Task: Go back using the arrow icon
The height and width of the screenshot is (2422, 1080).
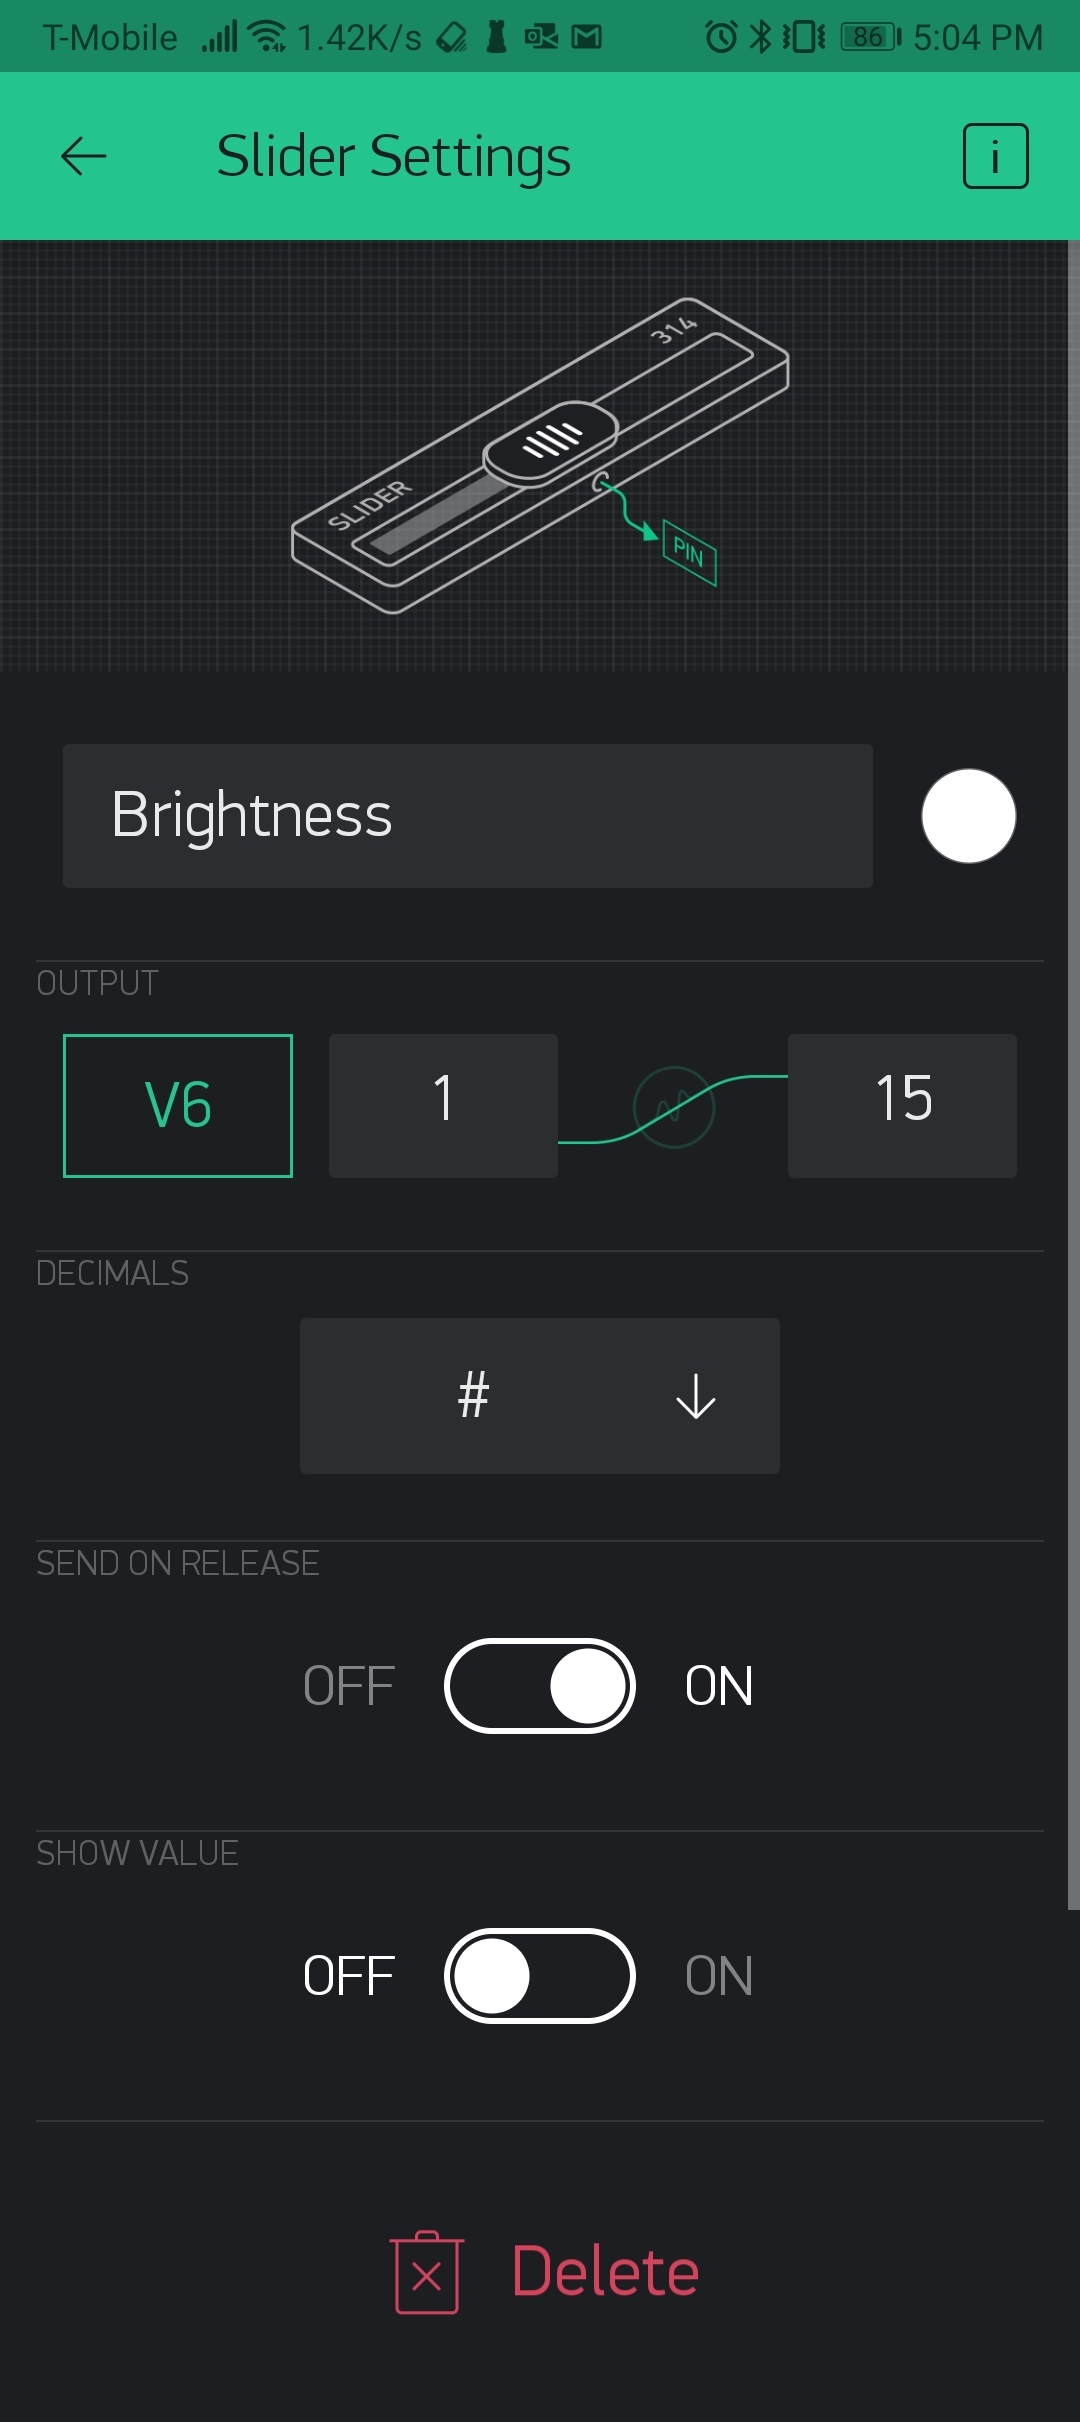Action: (x=83, y=156)
